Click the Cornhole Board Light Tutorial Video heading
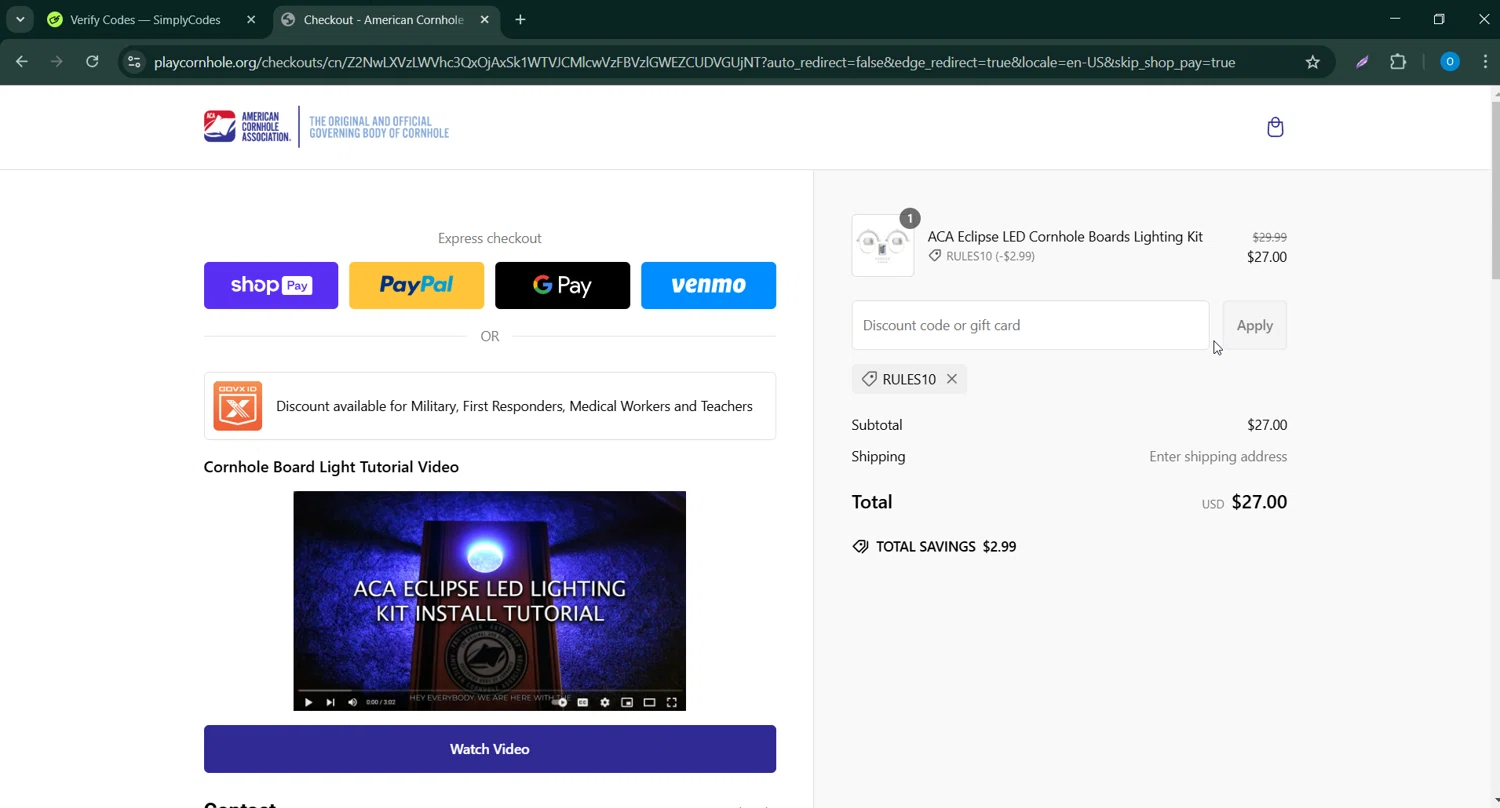 coord(331,467)
